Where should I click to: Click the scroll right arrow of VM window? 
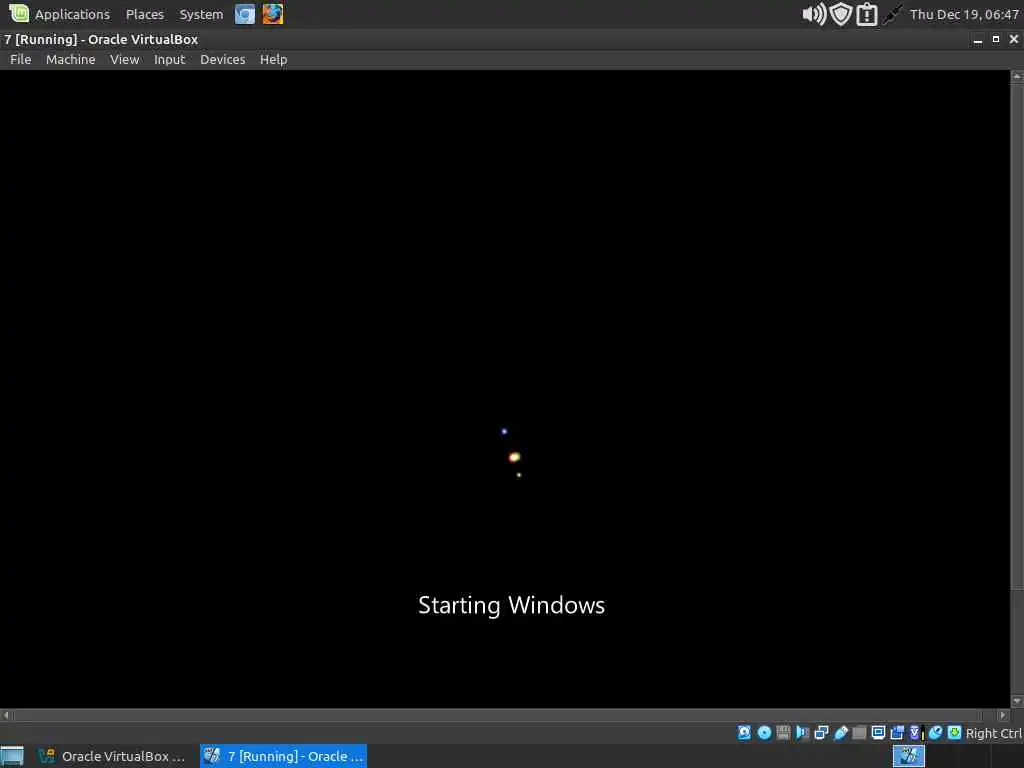tap(1004, 715)
